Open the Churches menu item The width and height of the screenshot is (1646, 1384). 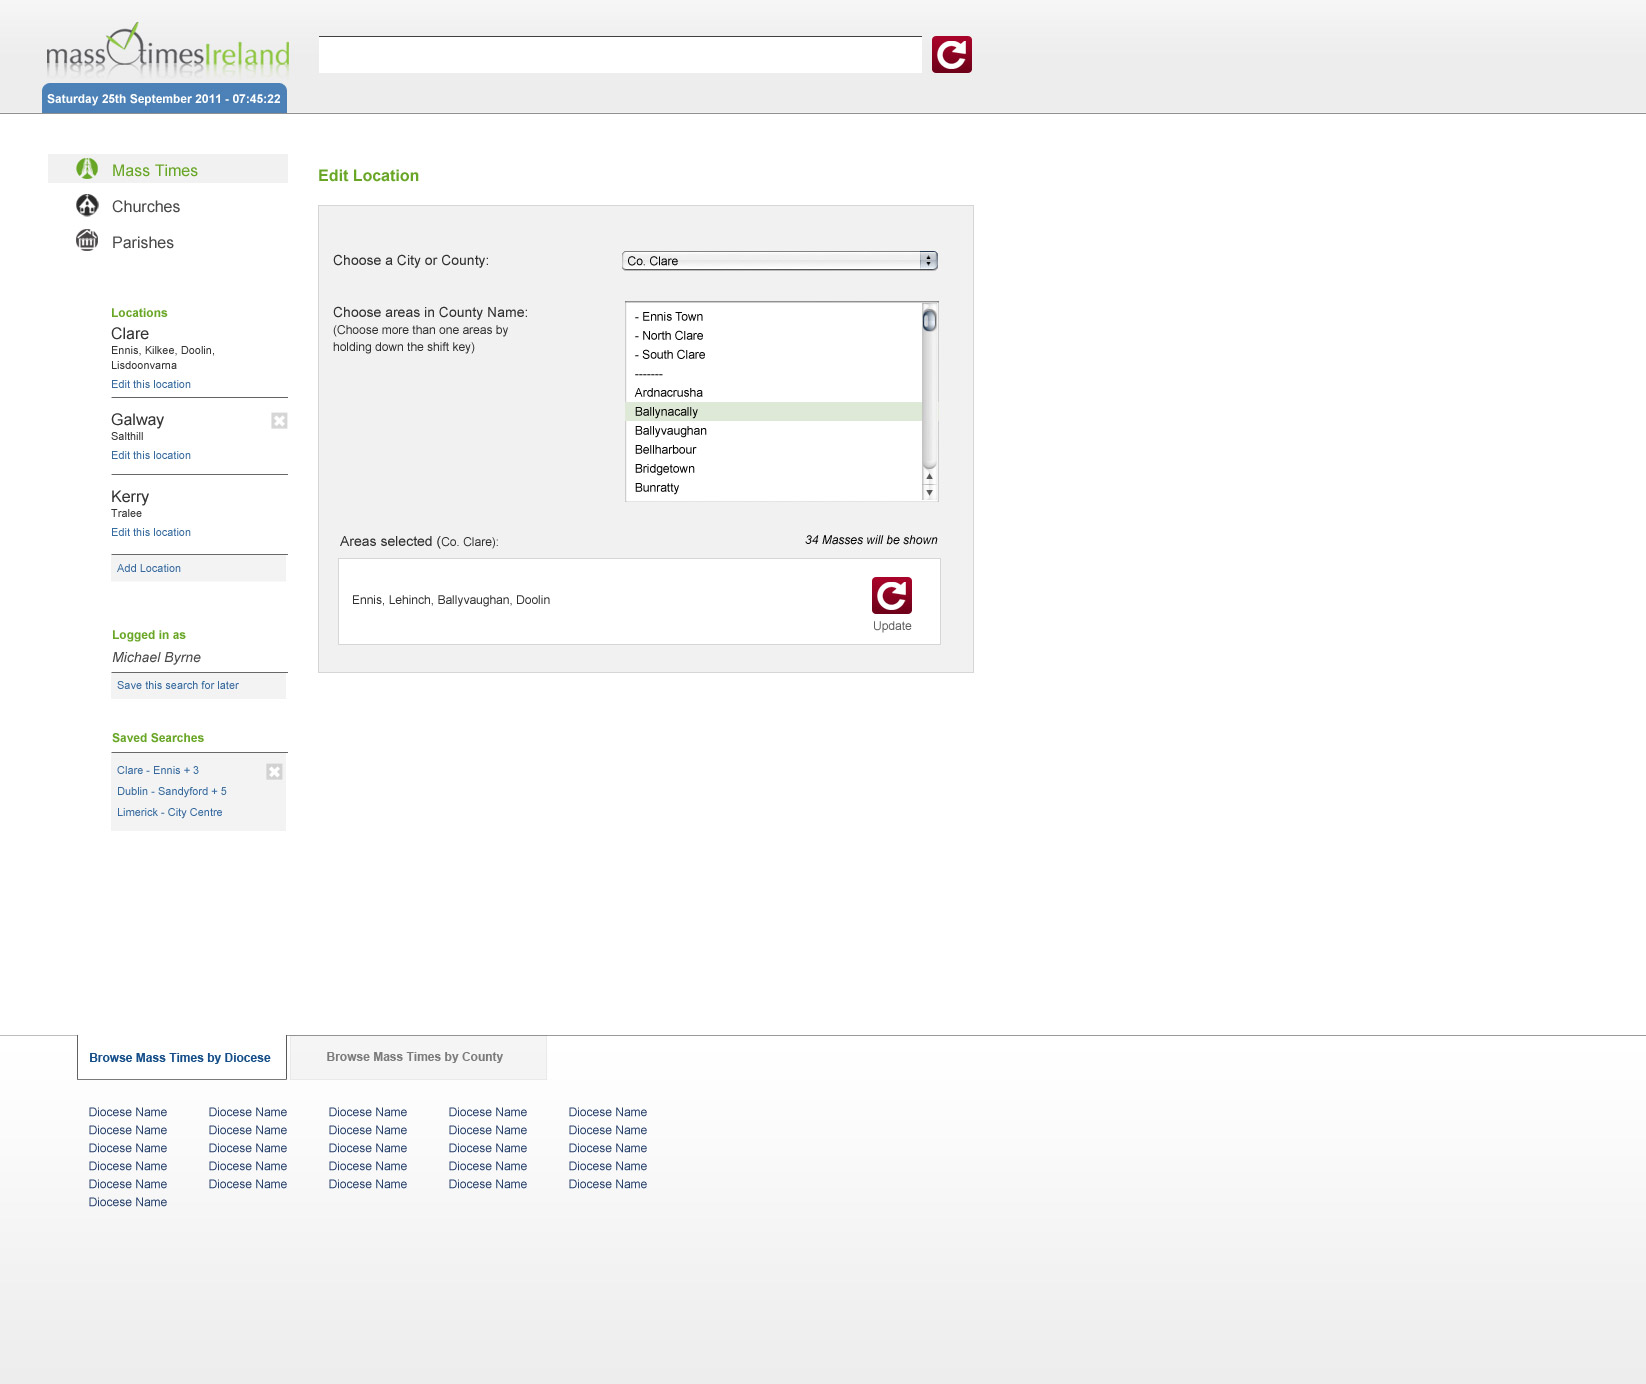[x=146, y=207]
